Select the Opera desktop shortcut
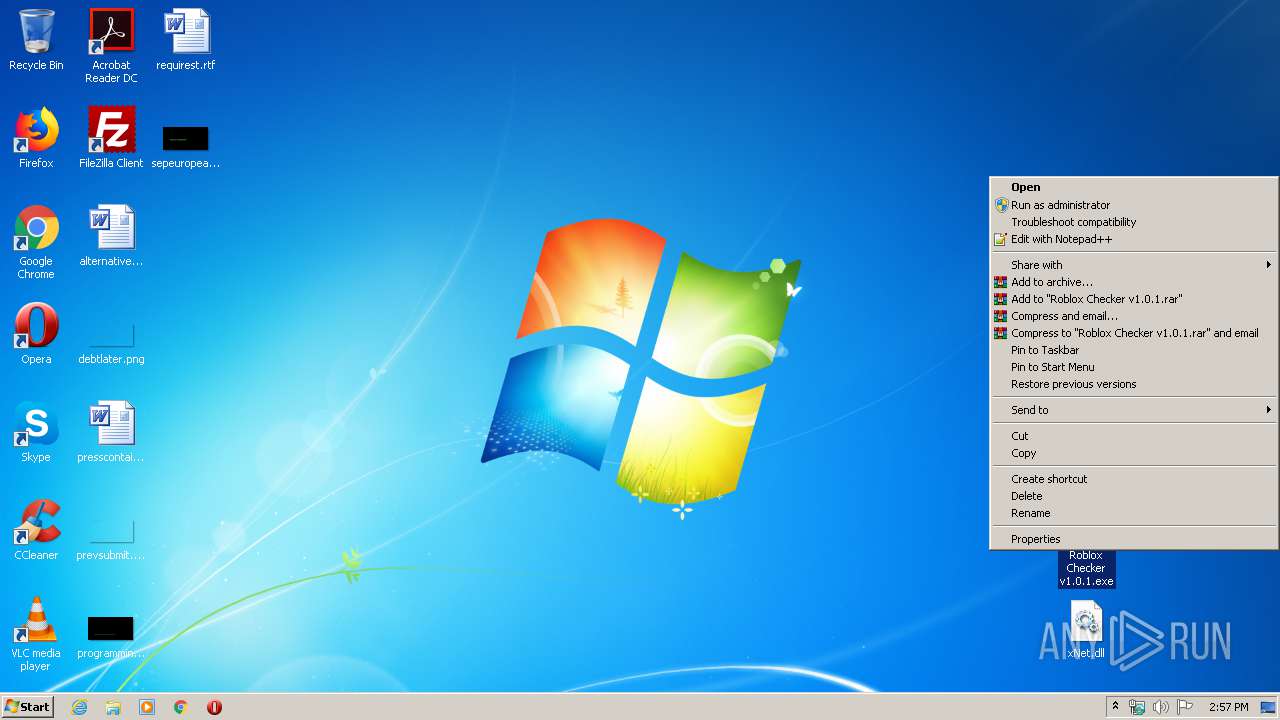 [x=36, y=334]
